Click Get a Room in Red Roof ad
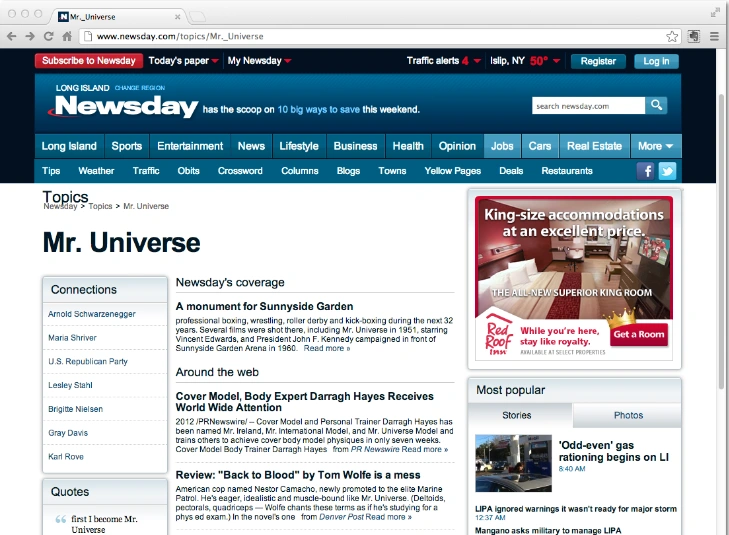This screenshot has height=535, width=729. pyautogui.click(x=639, y=334)
